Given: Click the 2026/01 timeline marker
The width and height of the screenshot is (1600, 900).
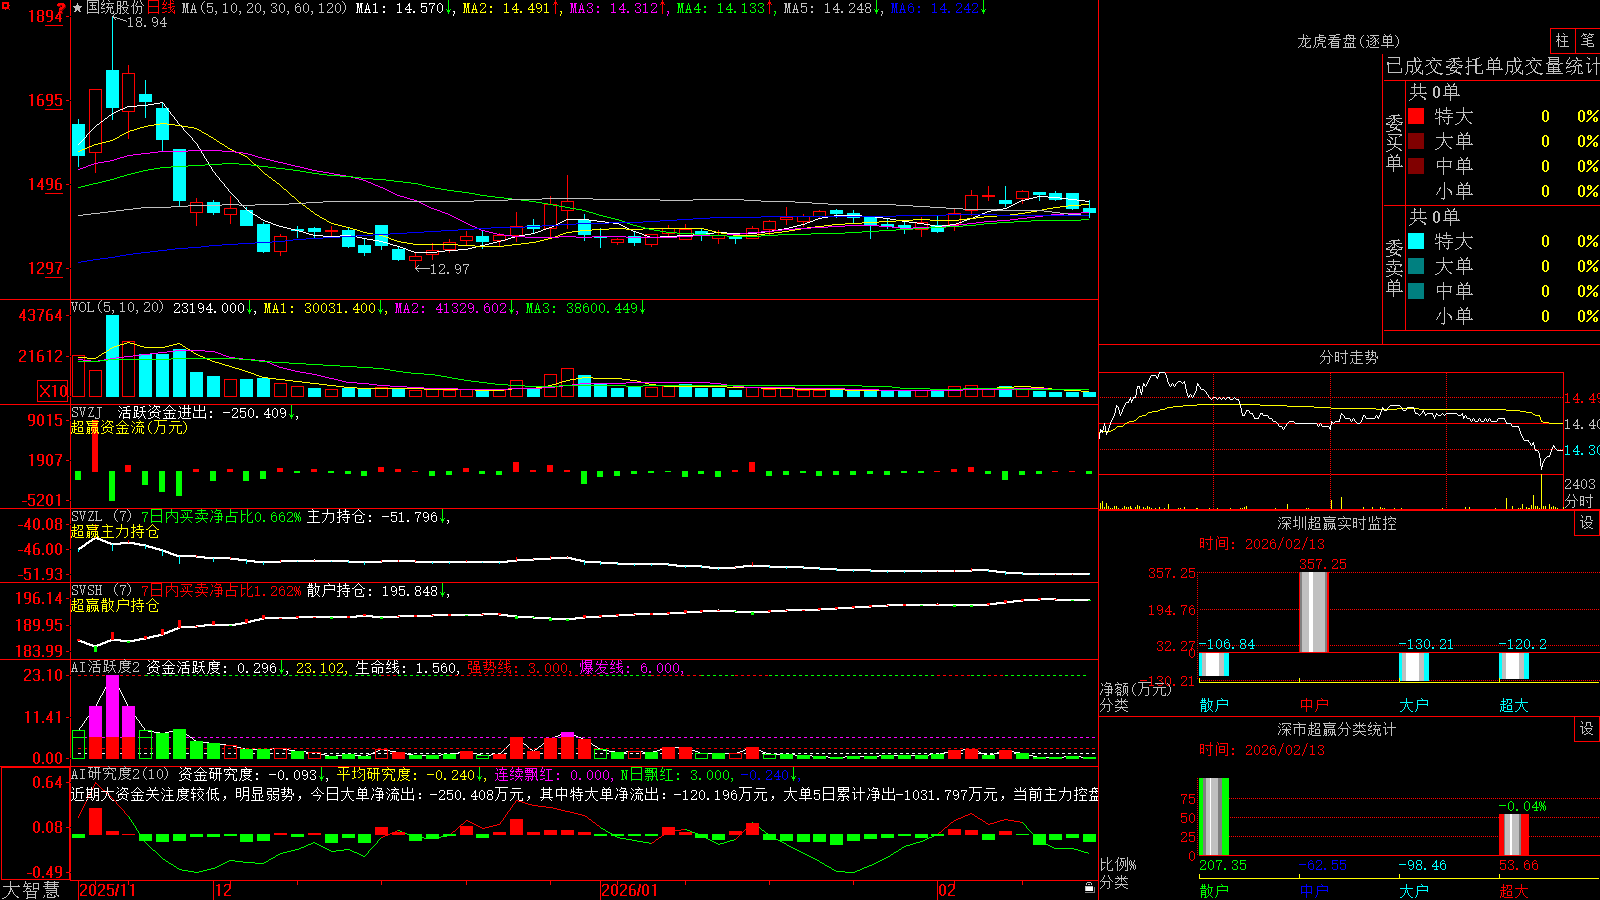Looking at the screenshot, I should [629, 890].
